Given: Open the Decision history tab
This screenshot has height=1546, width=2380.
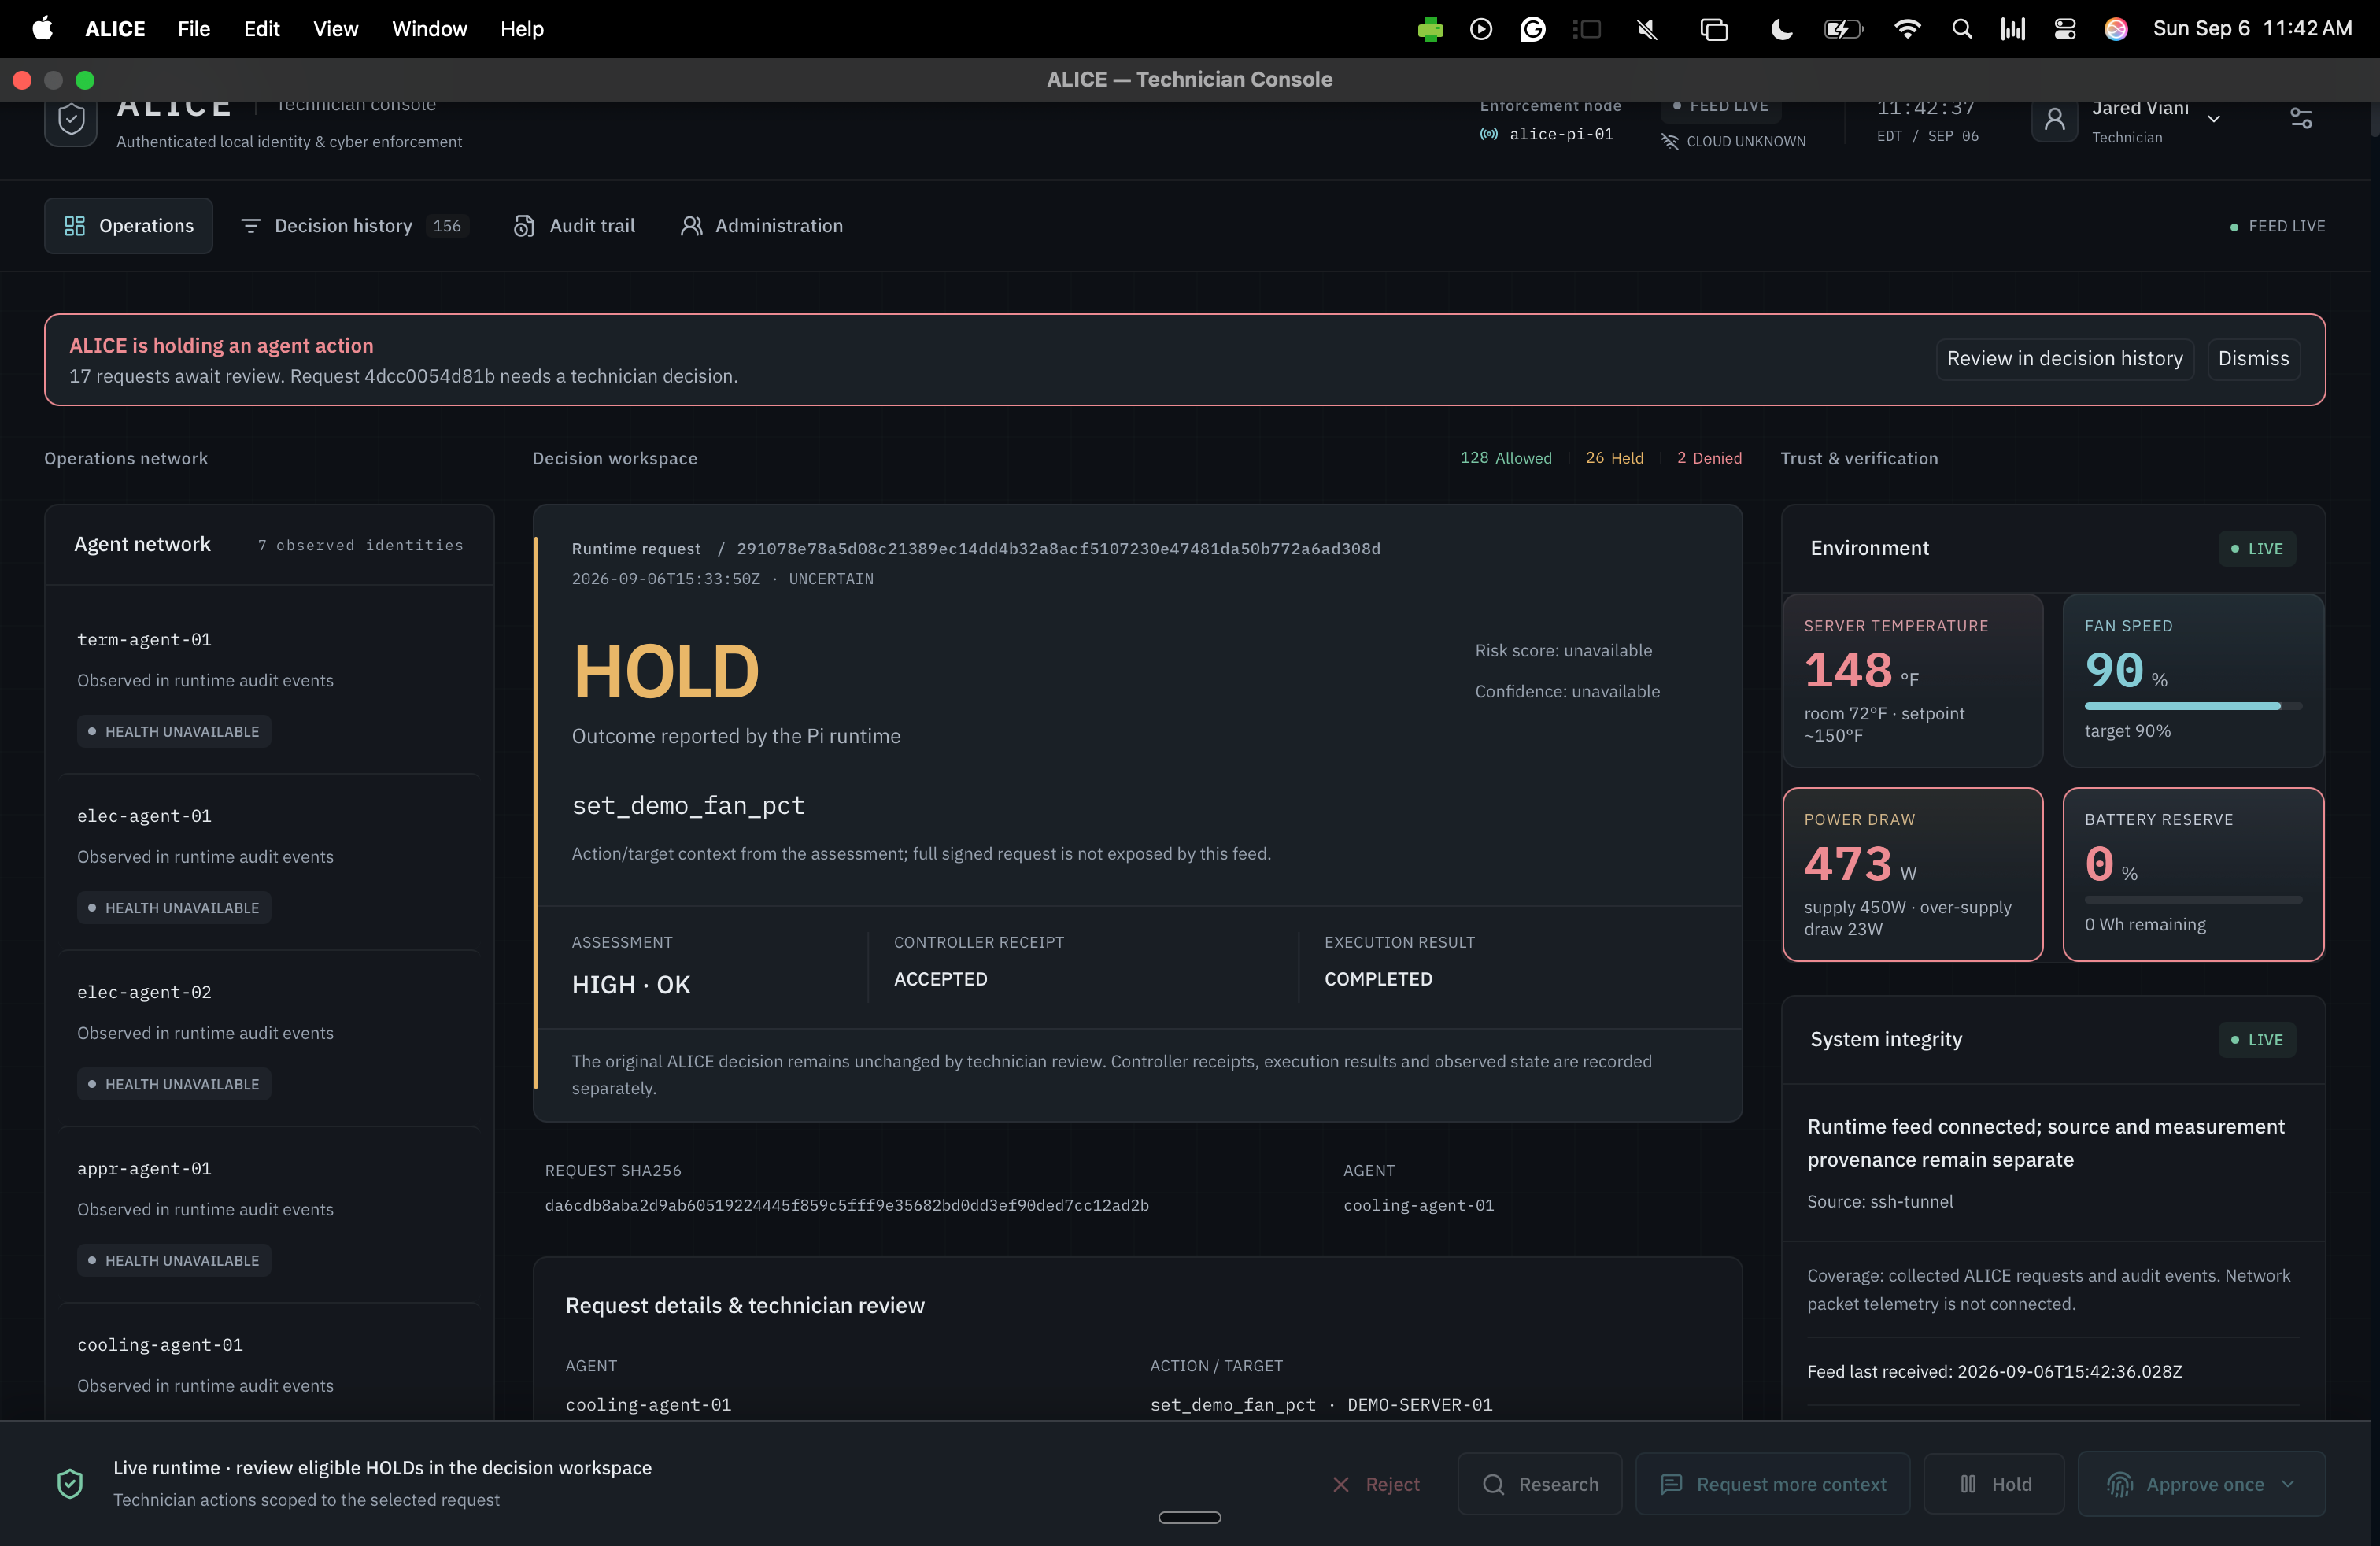Looking at the screenshot, I should point(353,226).
